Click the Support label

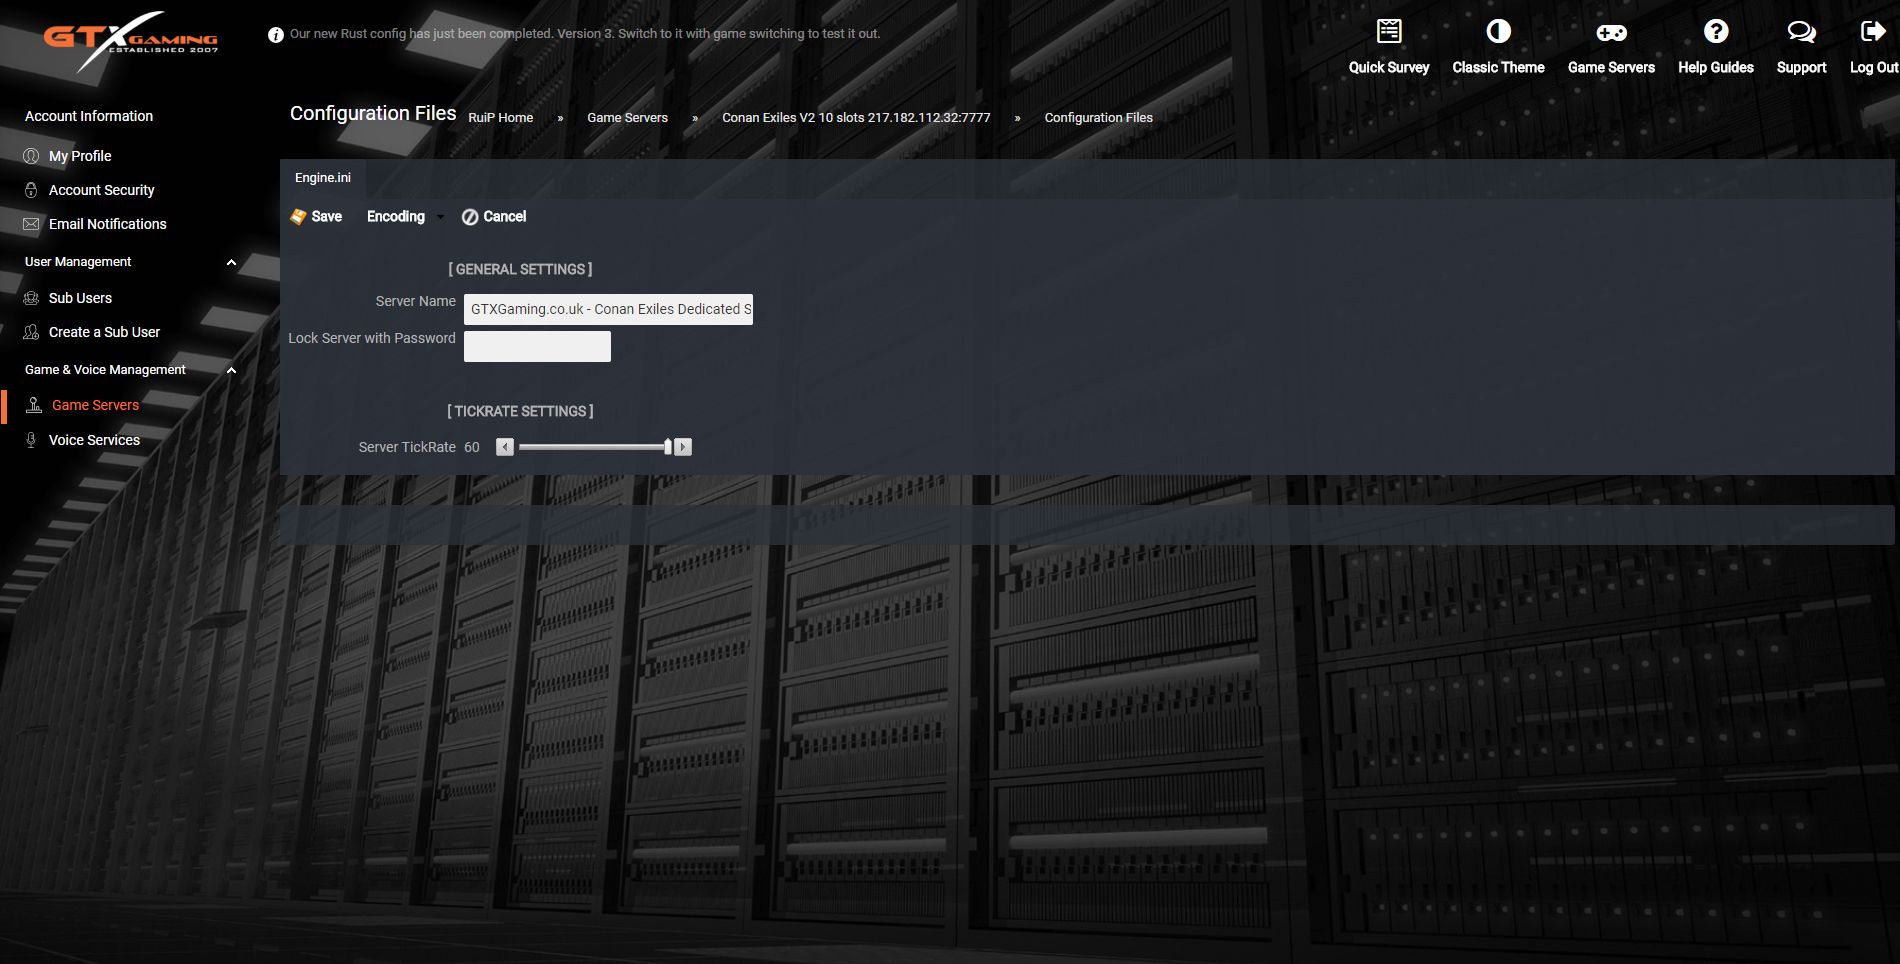pyautogui.click(x=1801, y=68)
